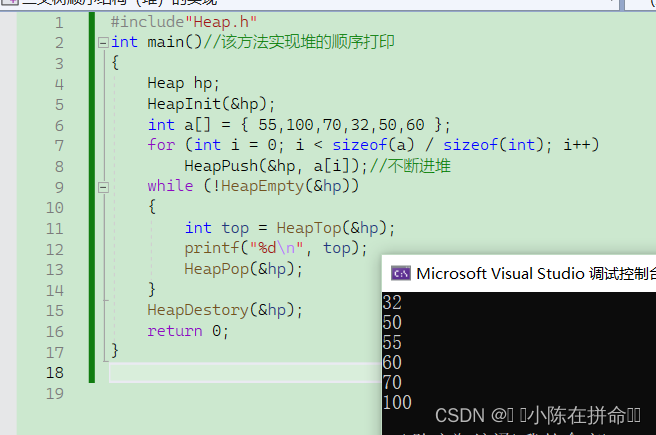The height and width of the screenshot is (435, 656).
Task: Click Microsoft Visual Studio debug console title
Action: pos(536,274)
